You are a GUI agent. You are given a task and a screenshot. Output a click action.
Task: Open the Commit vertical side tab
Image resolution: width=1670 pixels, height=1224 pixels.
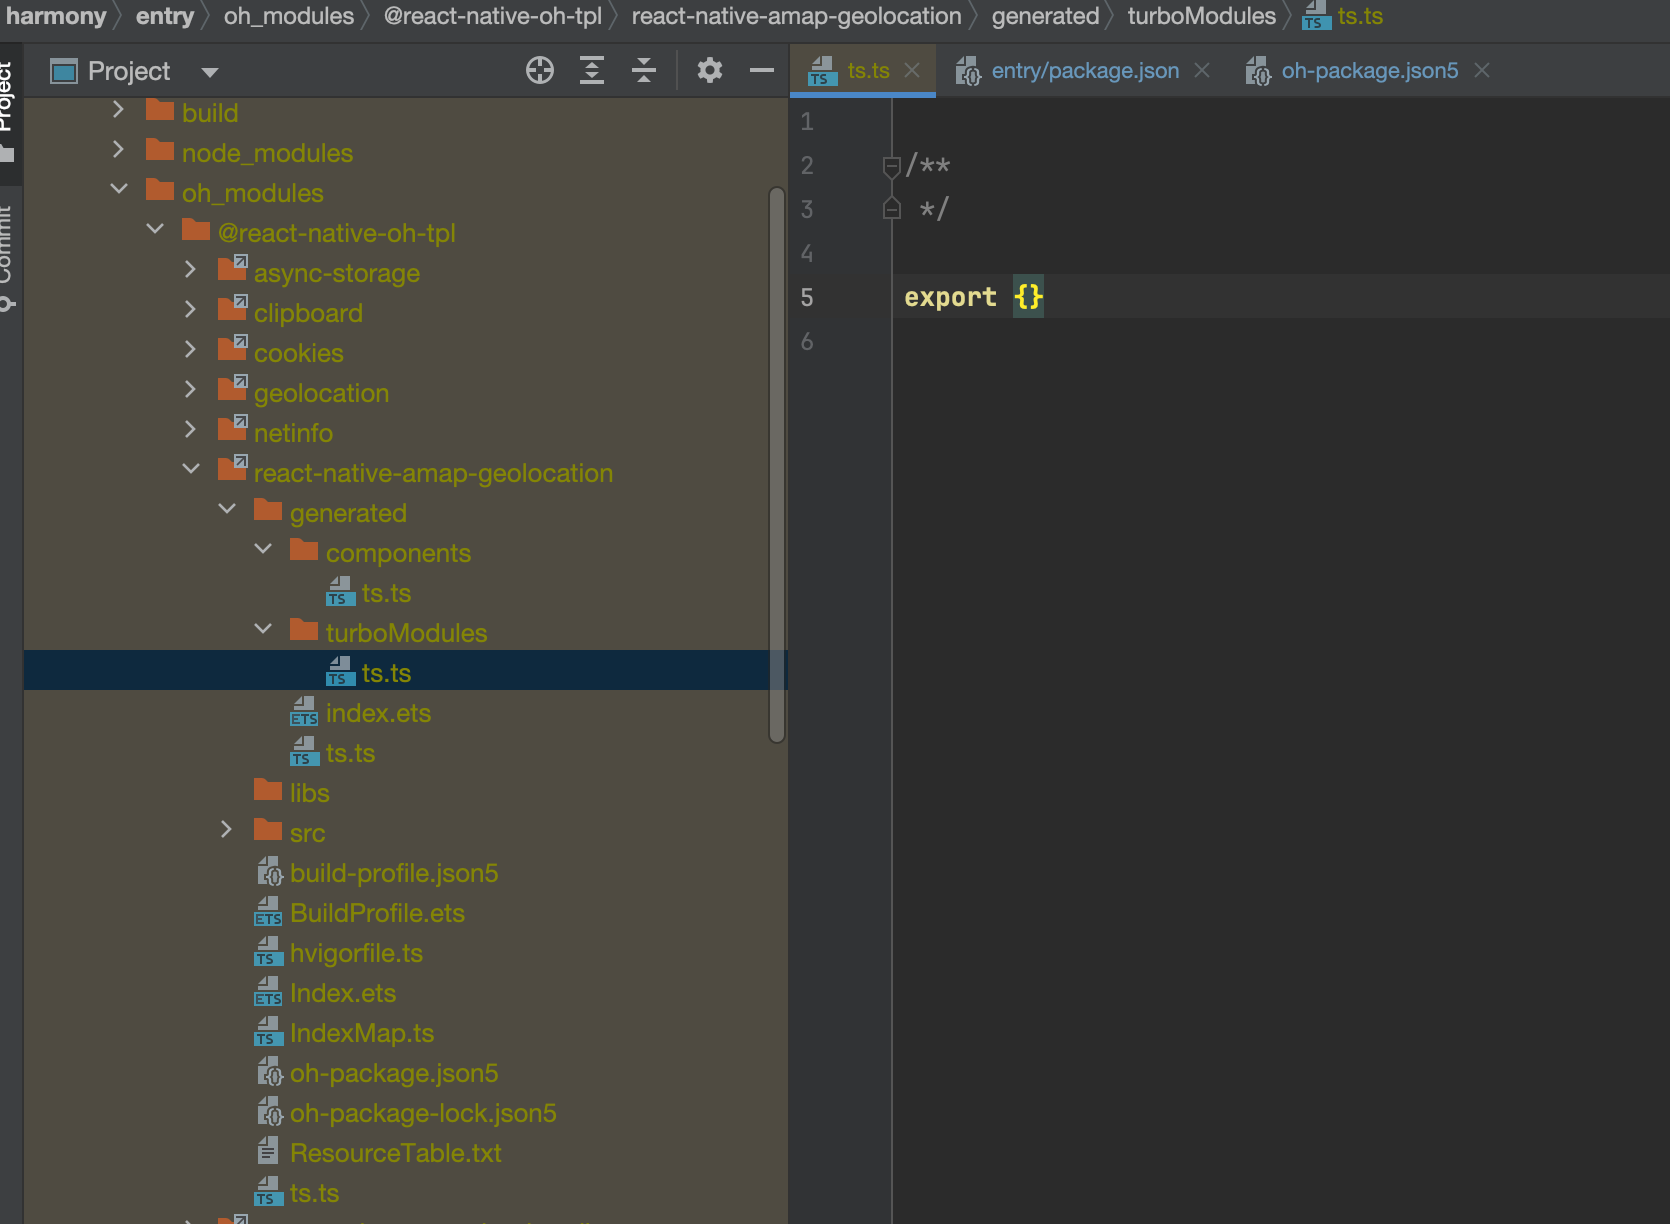pyautogui.click(x=8, y=257)
